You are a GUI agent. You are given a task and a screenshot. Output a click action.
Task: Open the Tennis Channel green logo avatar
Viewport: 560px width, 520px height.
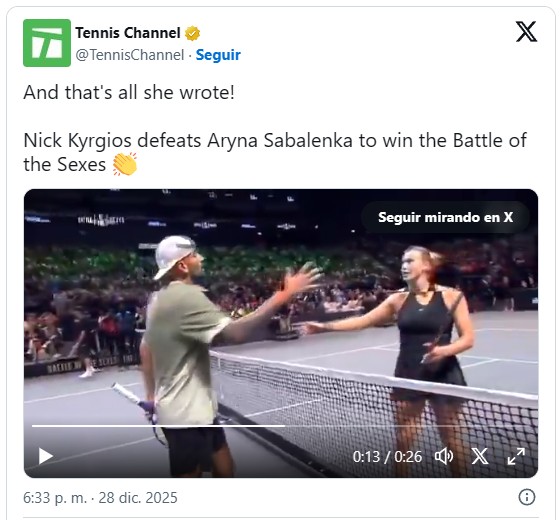[47, 43]
